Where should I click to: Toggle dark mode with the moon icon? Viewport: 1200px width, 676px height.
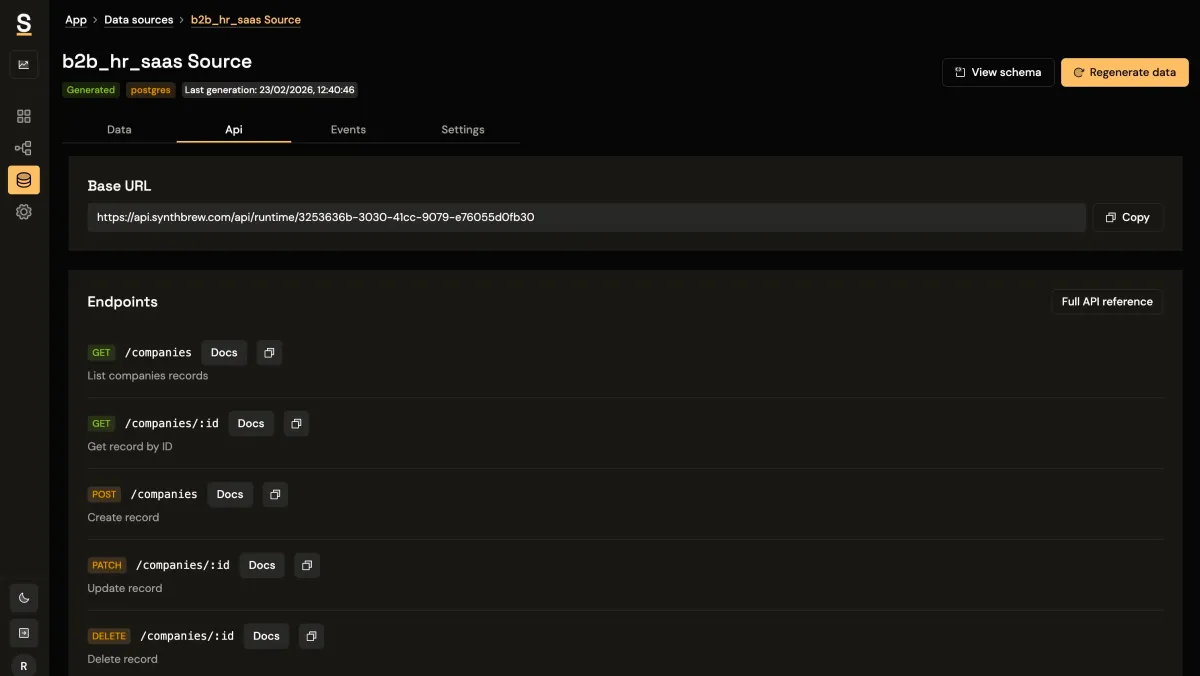pos(24,598)
